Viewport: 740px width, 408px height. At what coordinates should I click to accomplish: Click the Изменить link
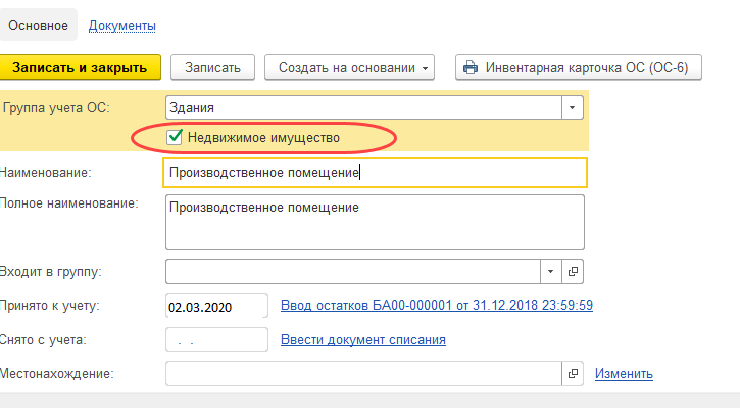[623, 374]
